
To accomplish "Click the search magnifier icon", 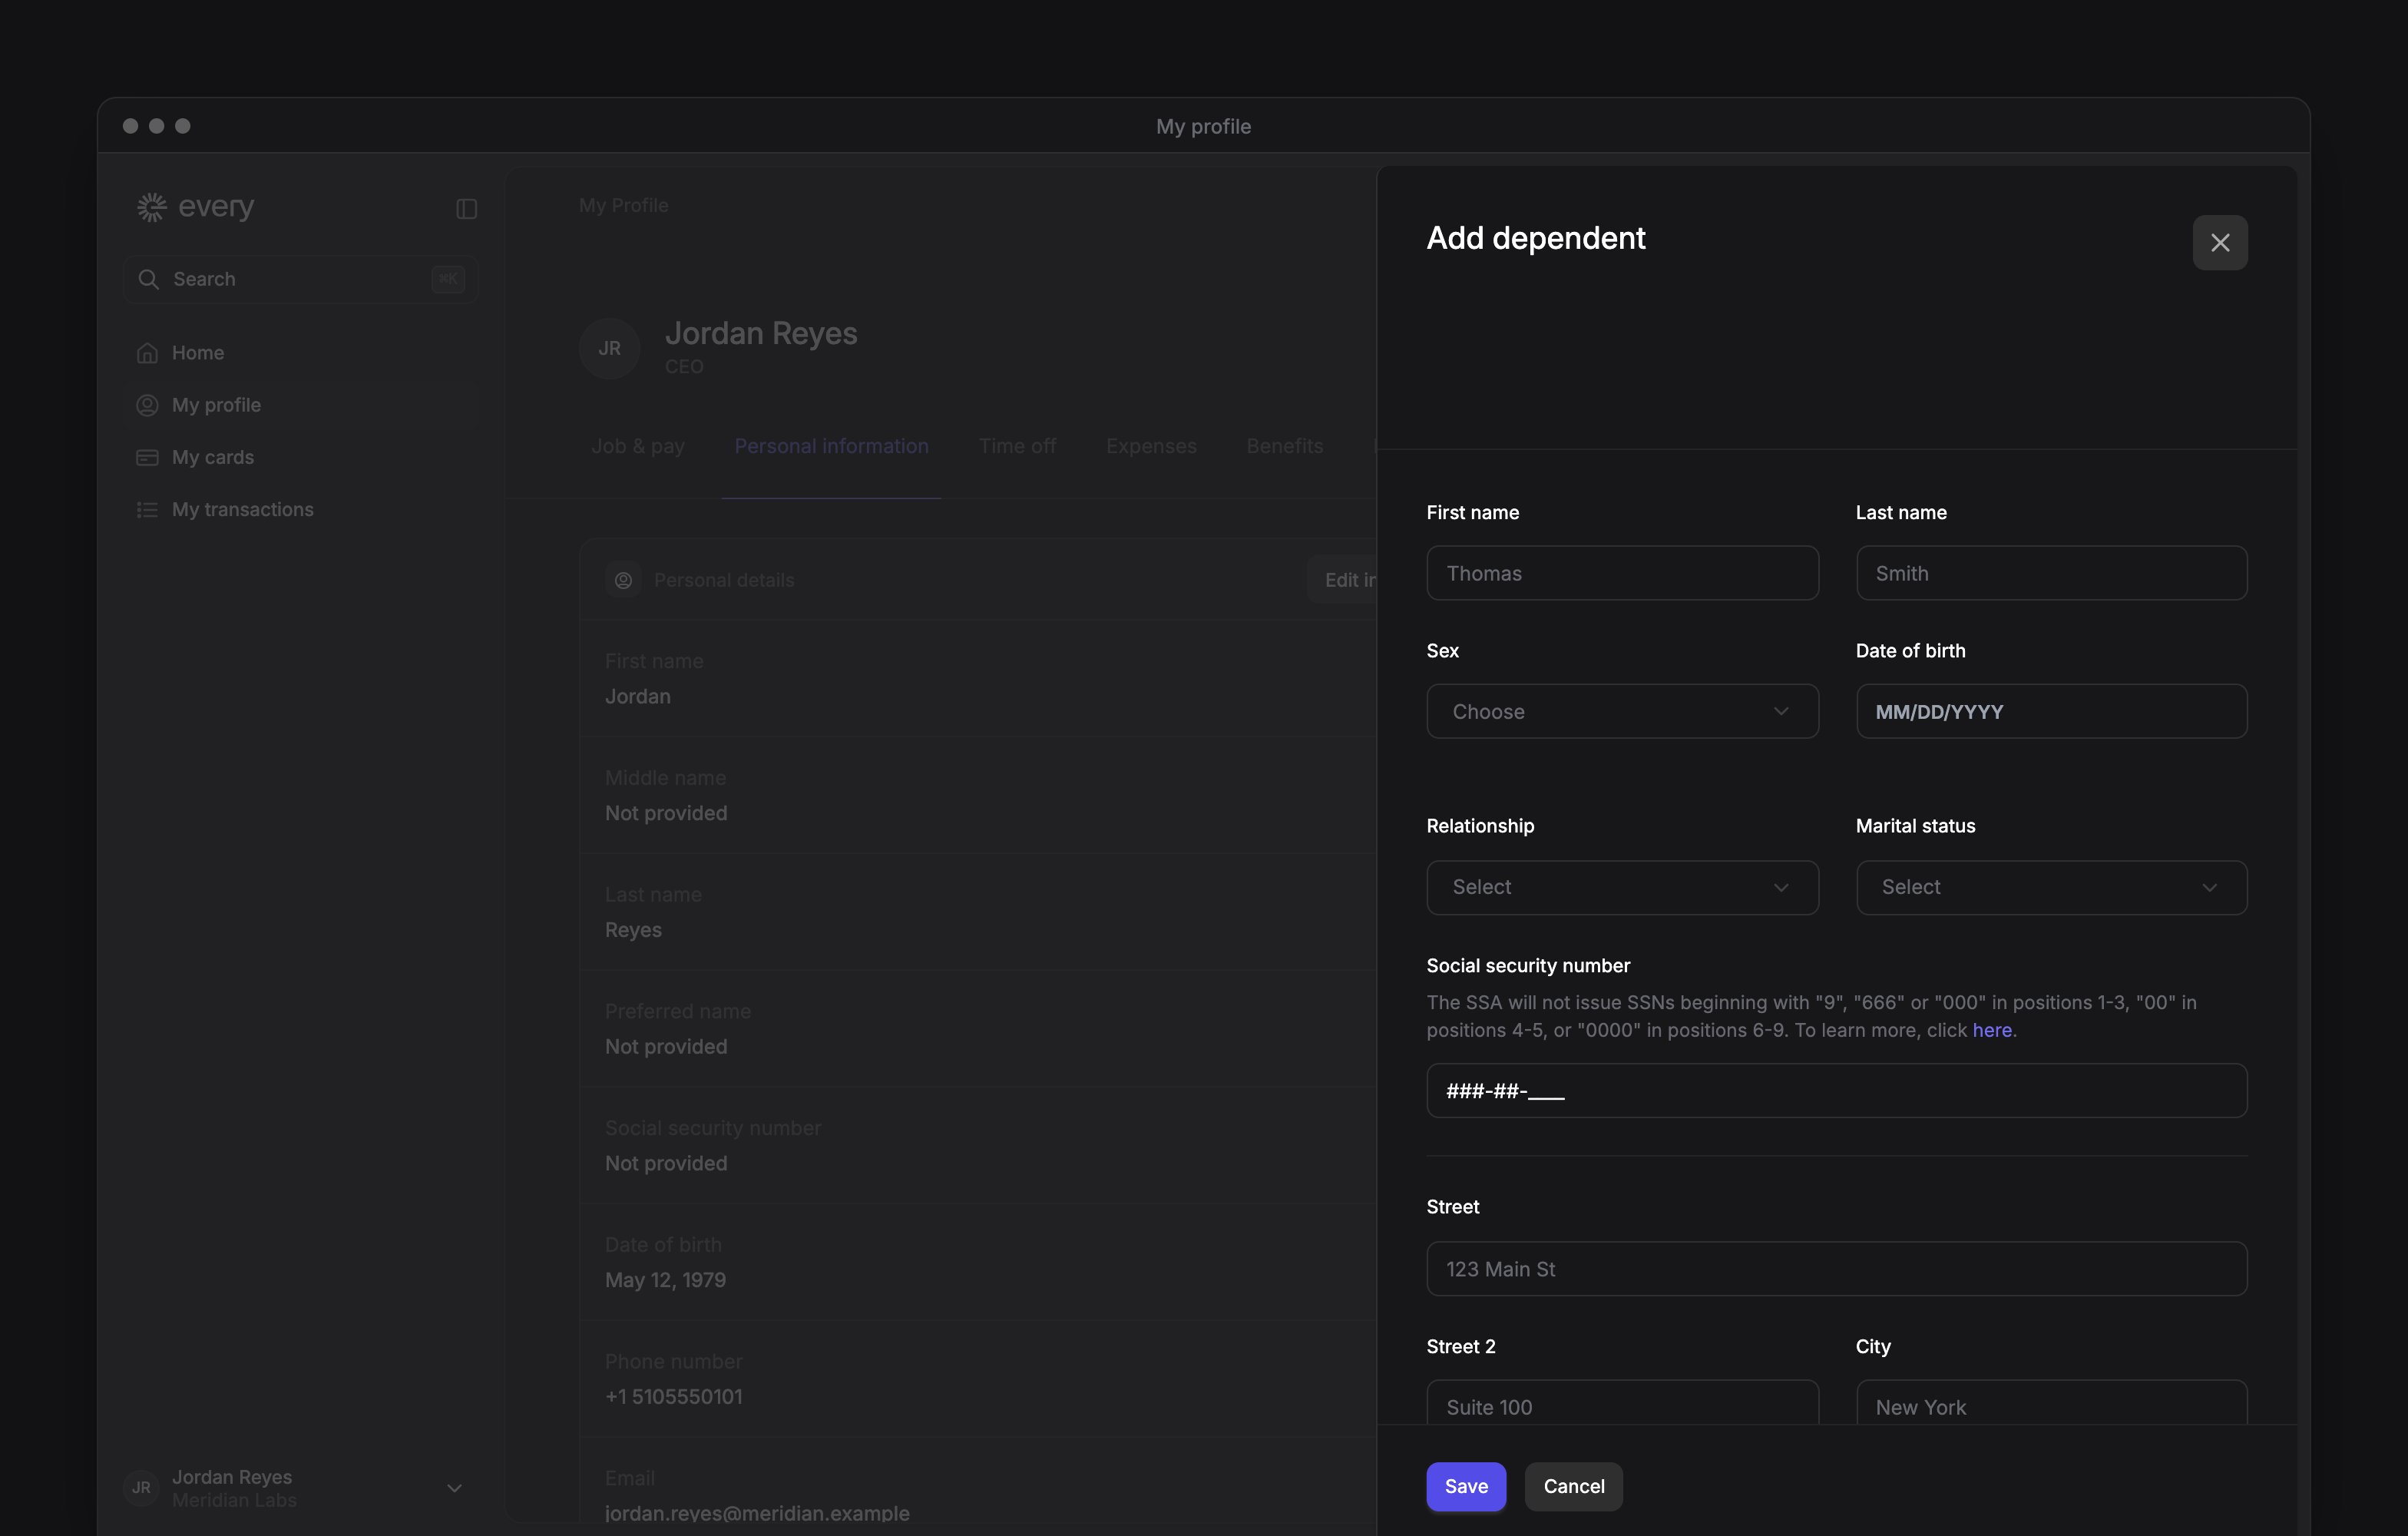I will pyautogui.click(x=149, y=279).
